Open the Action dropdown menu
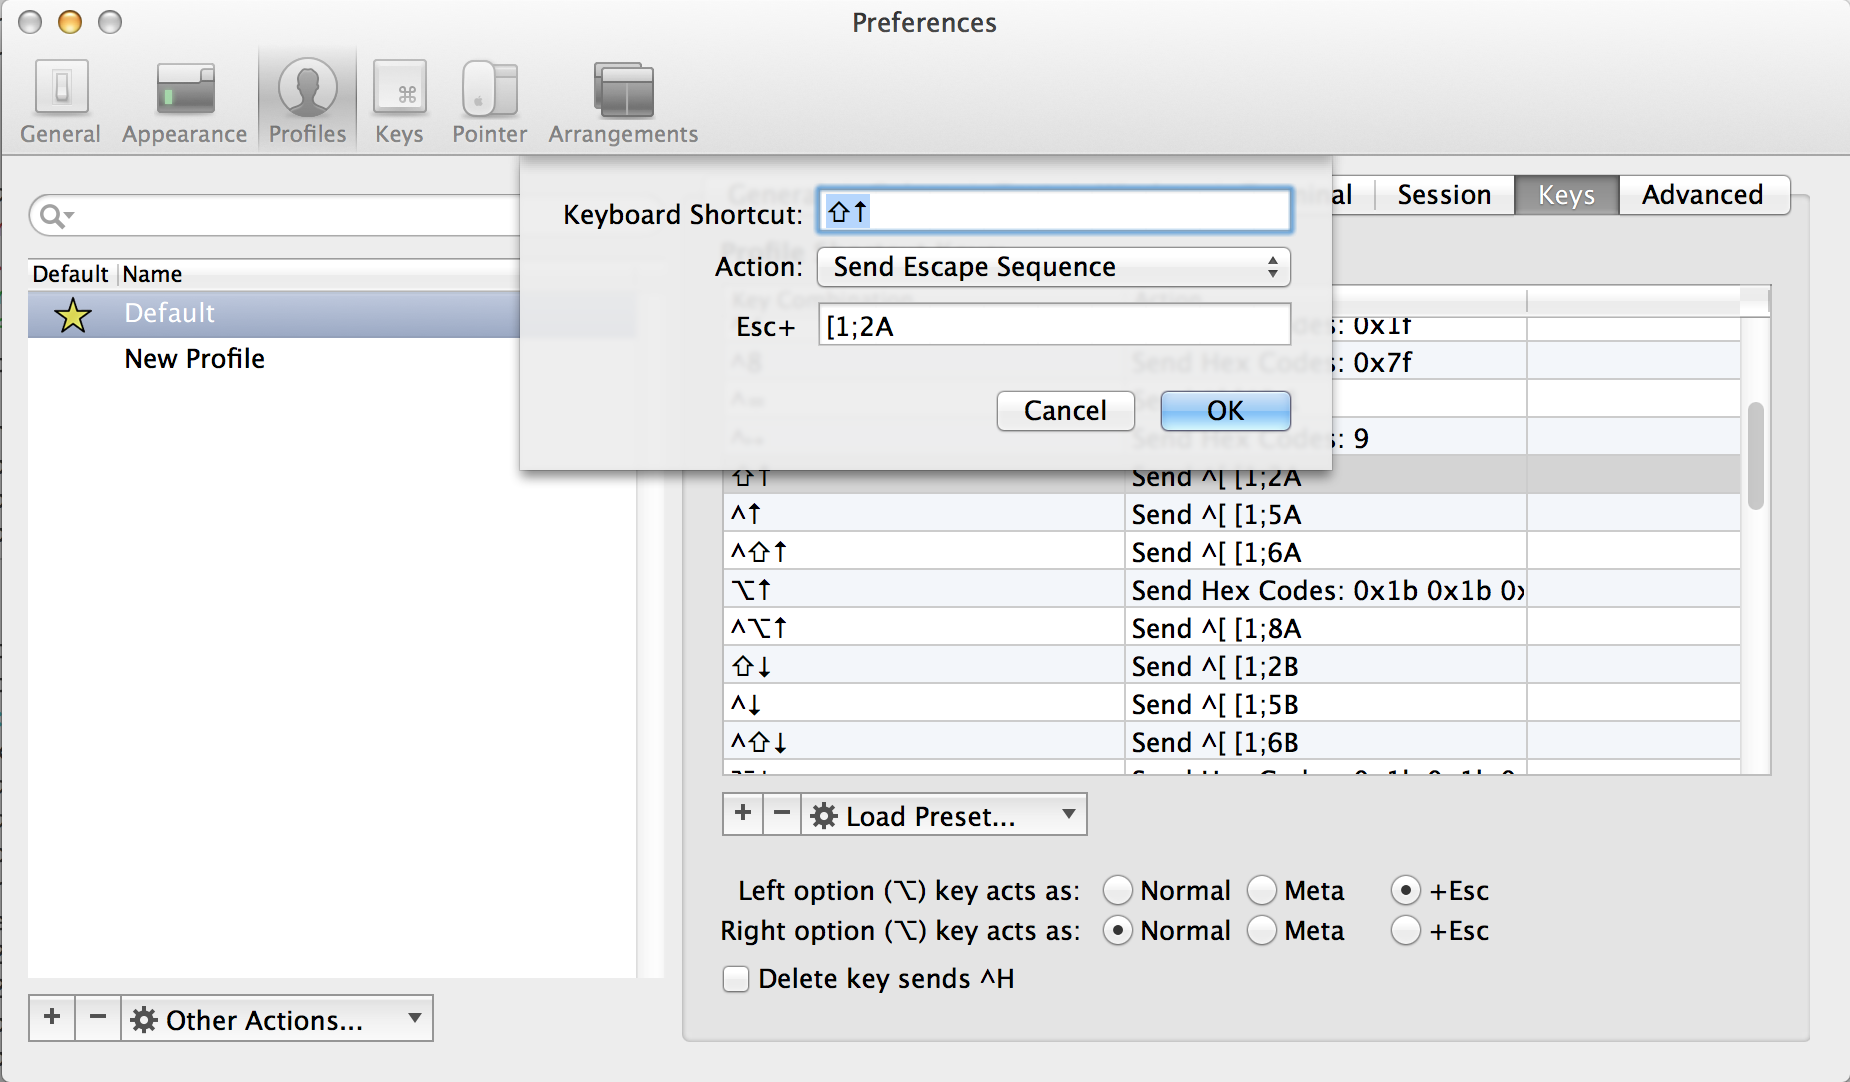 coord(1053,267)
